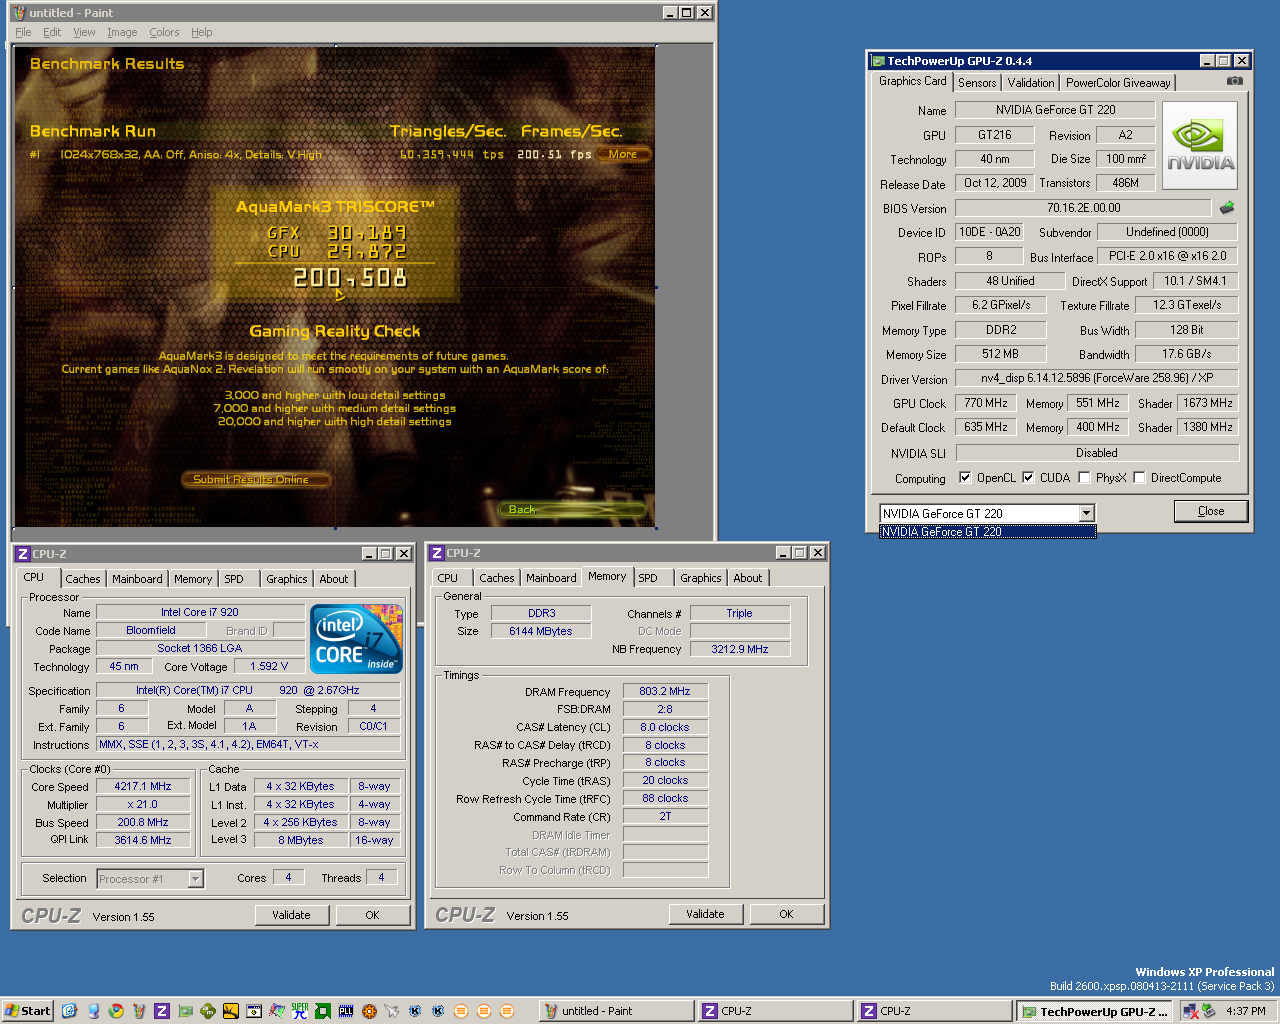Open Paint's Image menu
The height and width of the screenshot is (1024, 1280).
(x=122, y=32)
